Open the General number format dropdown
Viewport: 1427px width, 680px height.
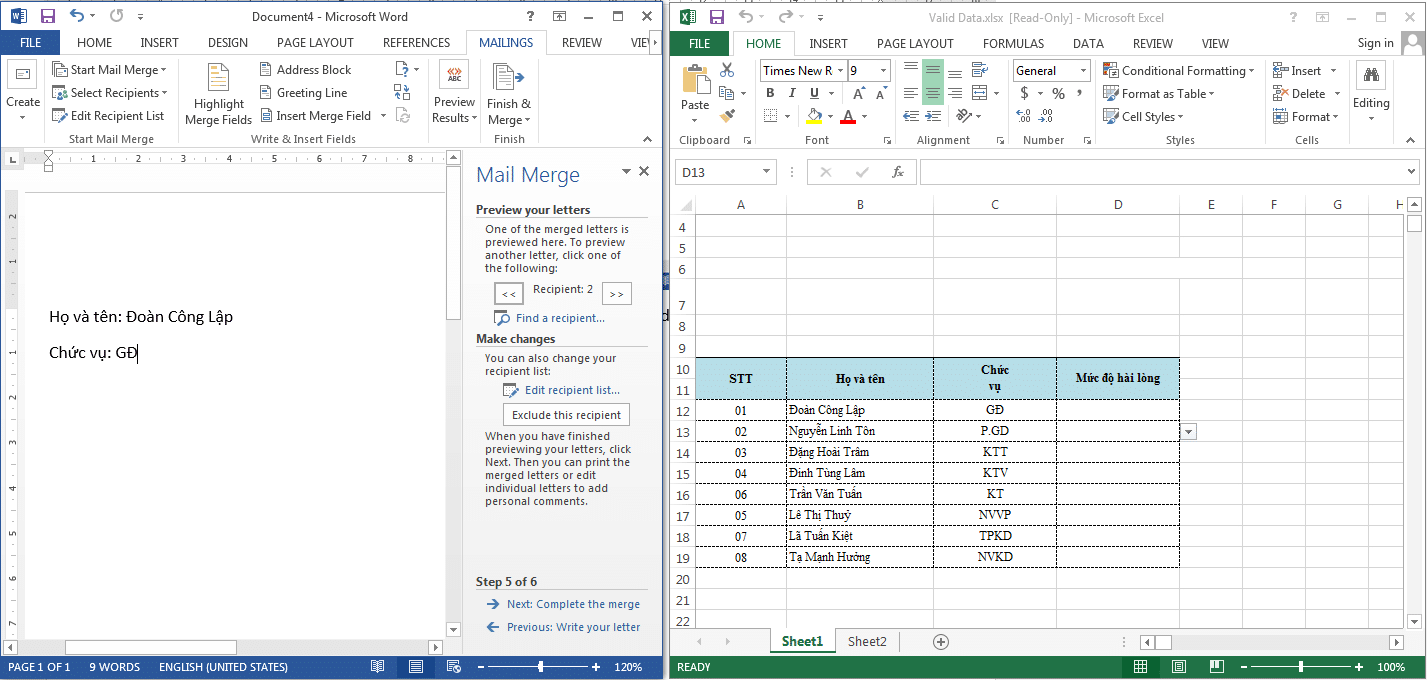(x=1083, y=70)
